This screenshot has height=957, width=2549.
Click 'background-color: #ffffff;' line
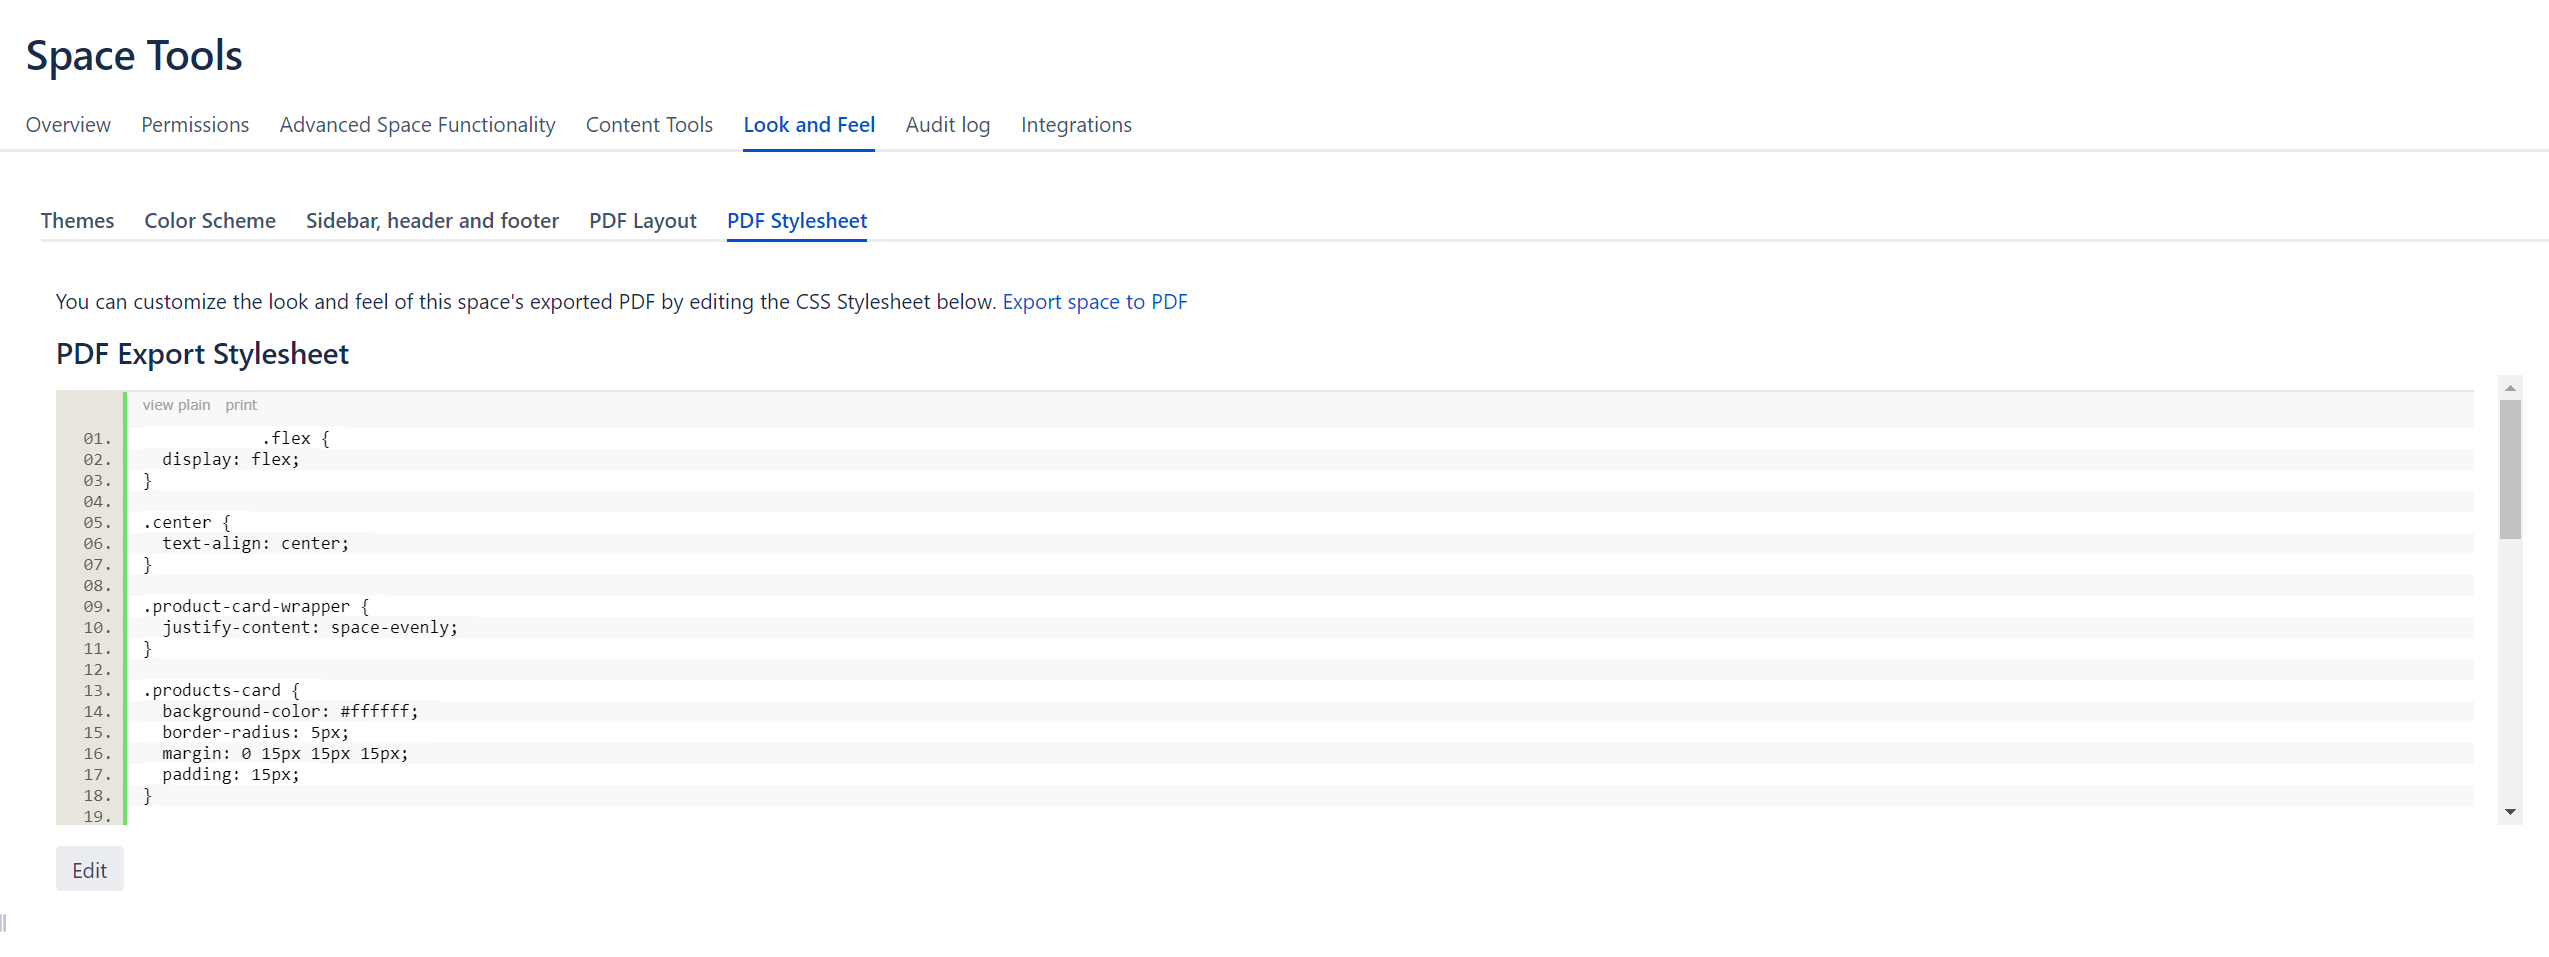point(290,711)
